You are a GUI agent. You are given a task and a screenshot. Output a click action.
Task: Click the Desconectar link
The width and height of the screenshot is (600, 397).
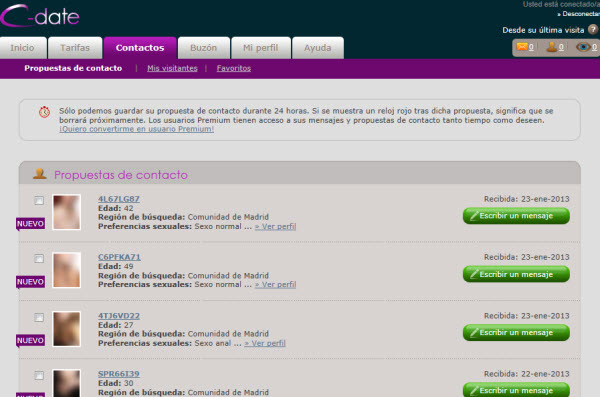578,14
